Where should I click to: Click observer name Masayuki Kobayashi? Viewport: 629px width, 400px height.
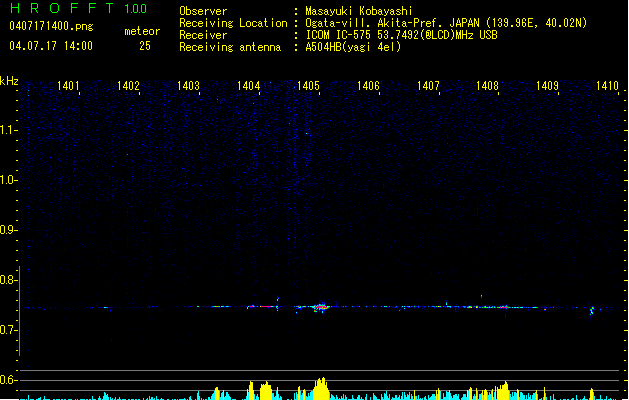359,11
